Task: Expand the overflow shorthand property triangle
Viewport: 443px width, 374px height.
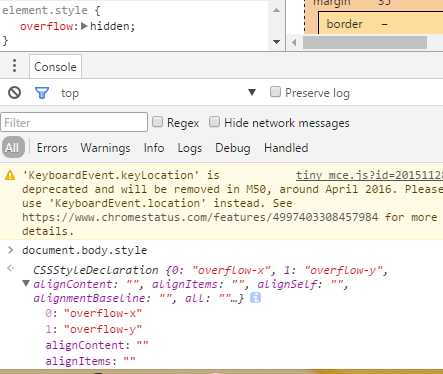Action: (x=84, y=25)
